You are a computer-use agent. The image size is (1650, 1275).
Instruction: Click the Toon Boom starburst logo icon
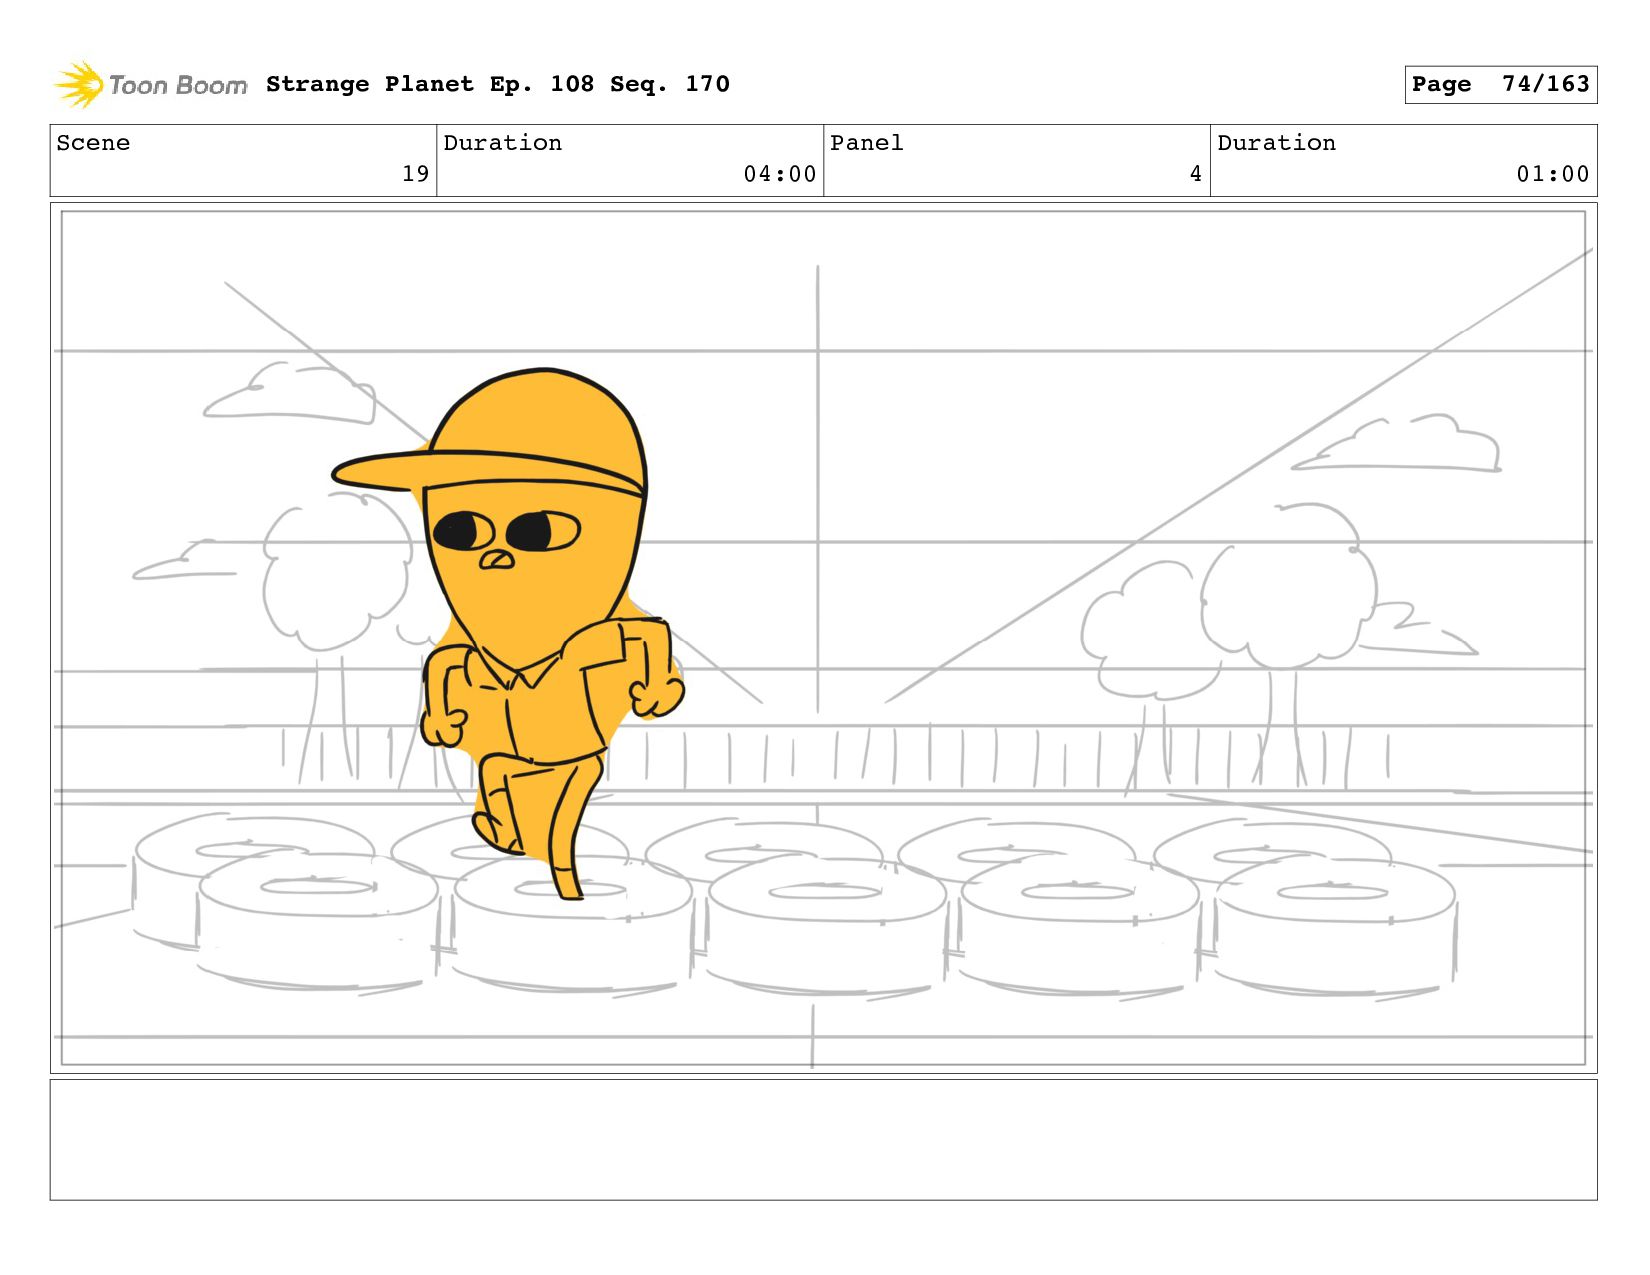point(78,85)
